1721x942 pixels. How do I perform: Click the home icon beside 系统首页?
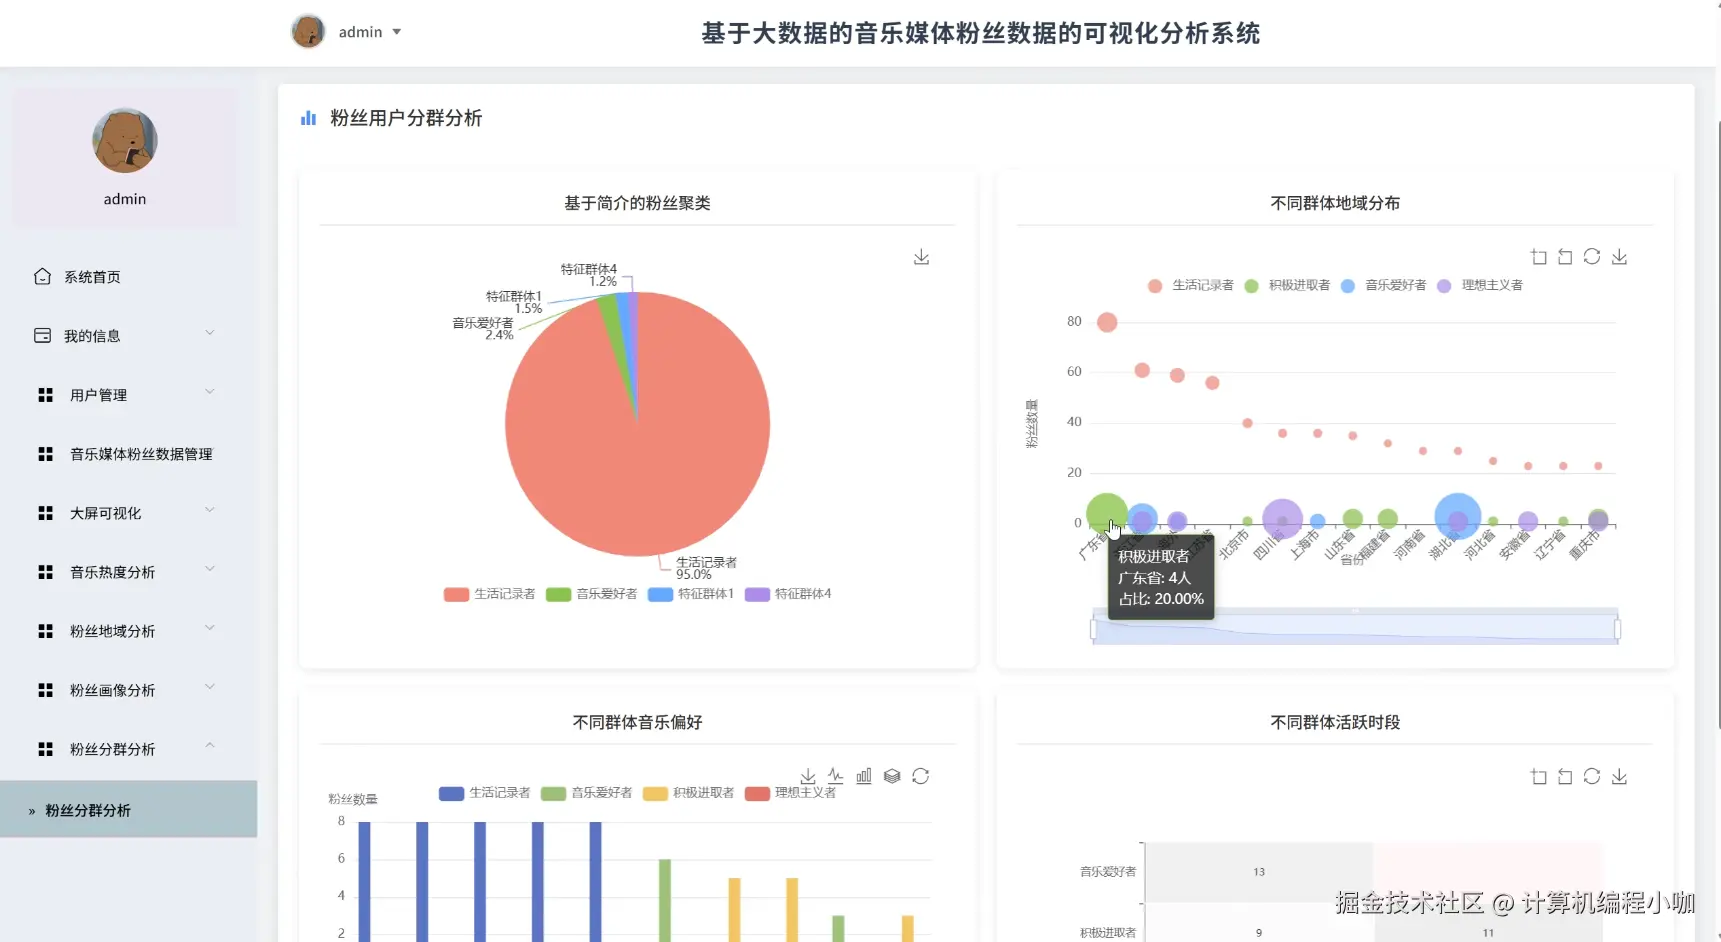click(x=42, y=276)
